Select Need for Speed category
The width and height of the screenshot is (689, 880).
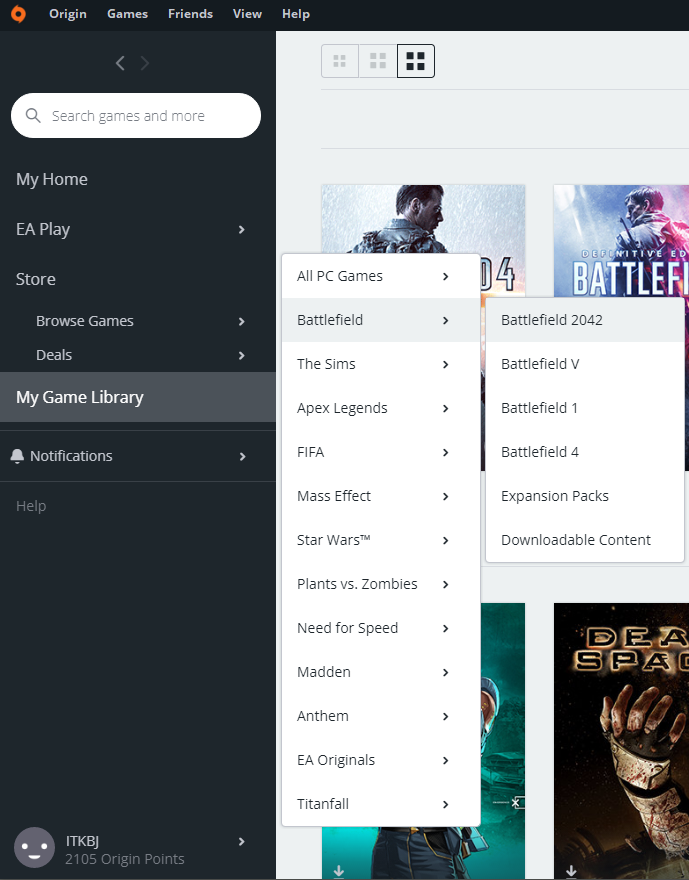[x=381, y=628]
